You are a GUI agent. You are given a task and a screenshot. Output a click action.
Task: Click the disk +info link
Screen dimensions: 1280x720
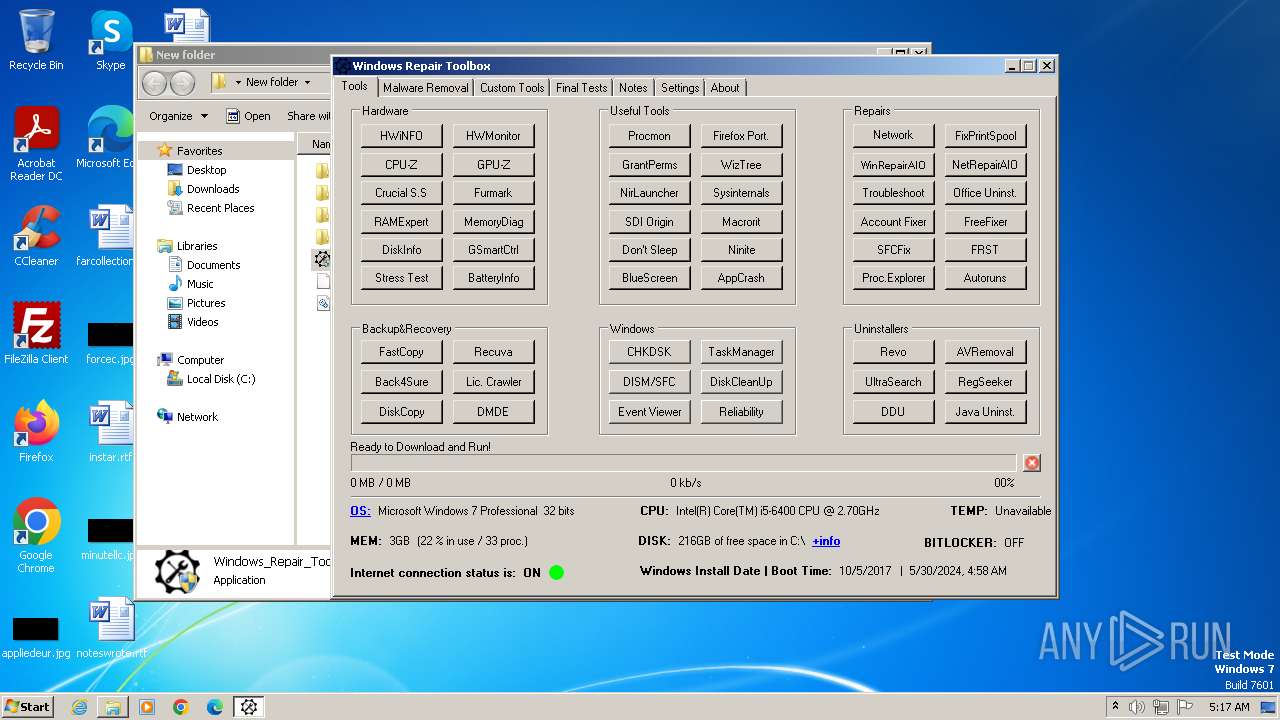[x=826, y=541]
